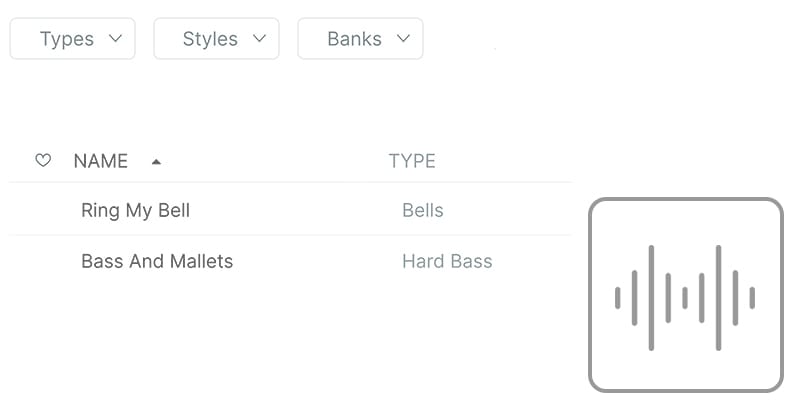
Task: Open the Types filter dropdown
Action: [72, 39]
